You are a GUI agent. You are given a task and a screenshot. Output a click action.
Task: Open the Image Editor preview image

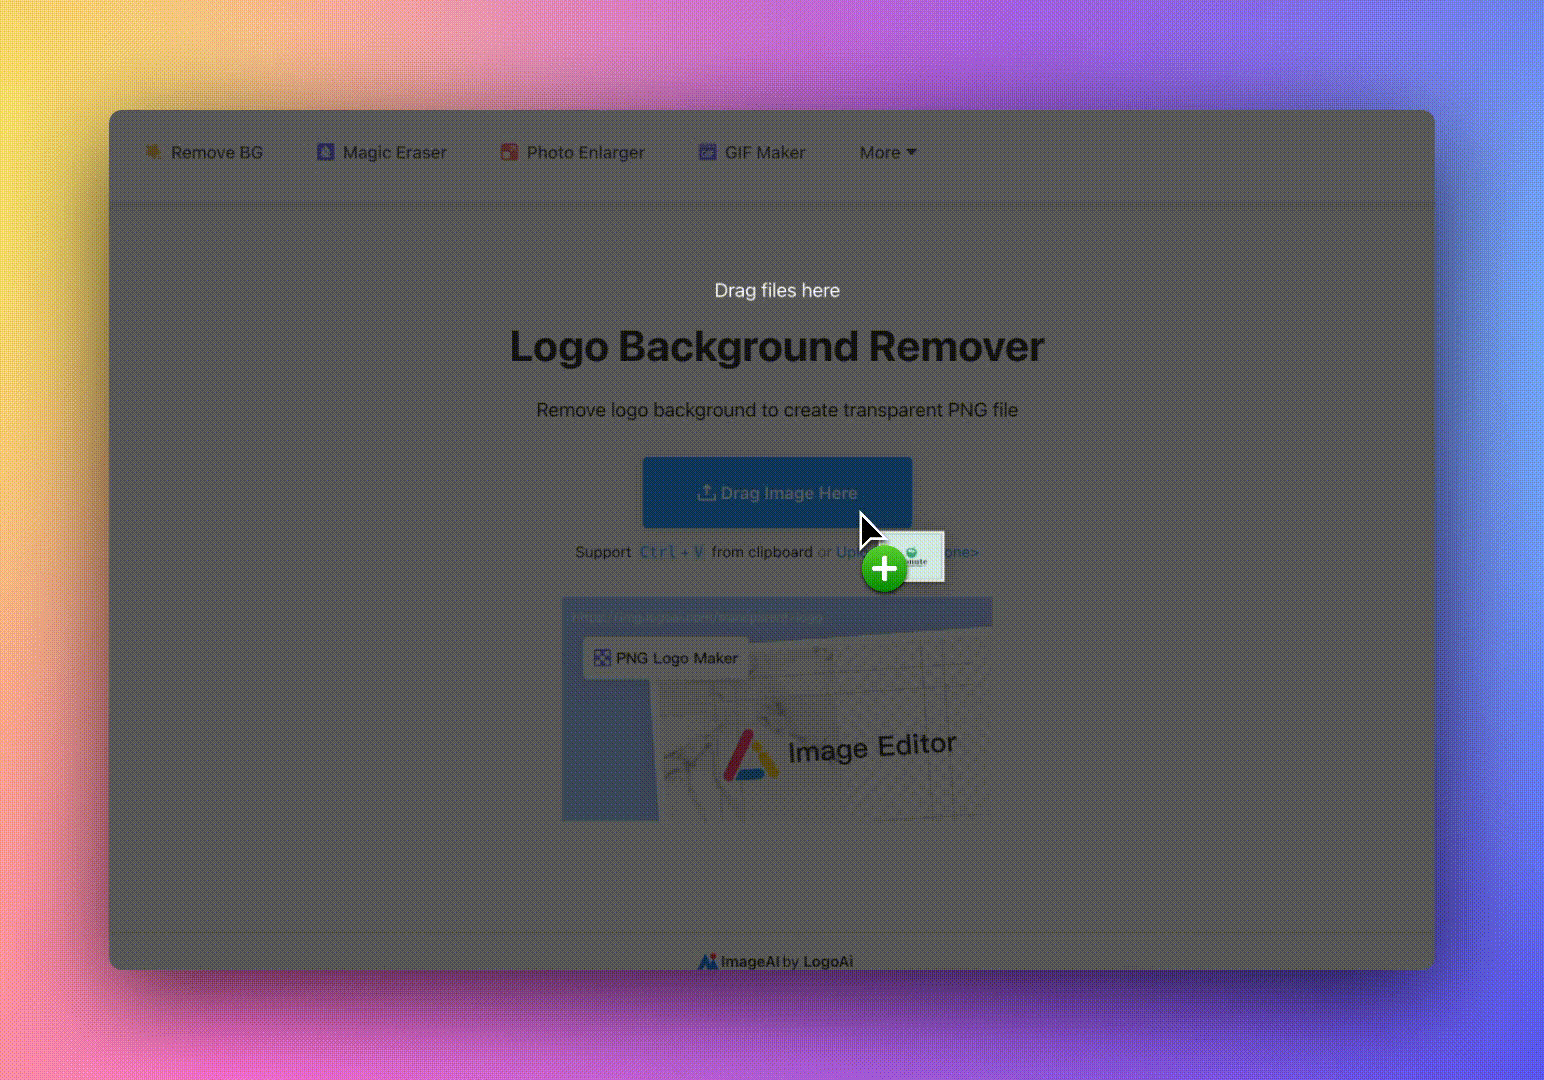[x=777, y=709]
